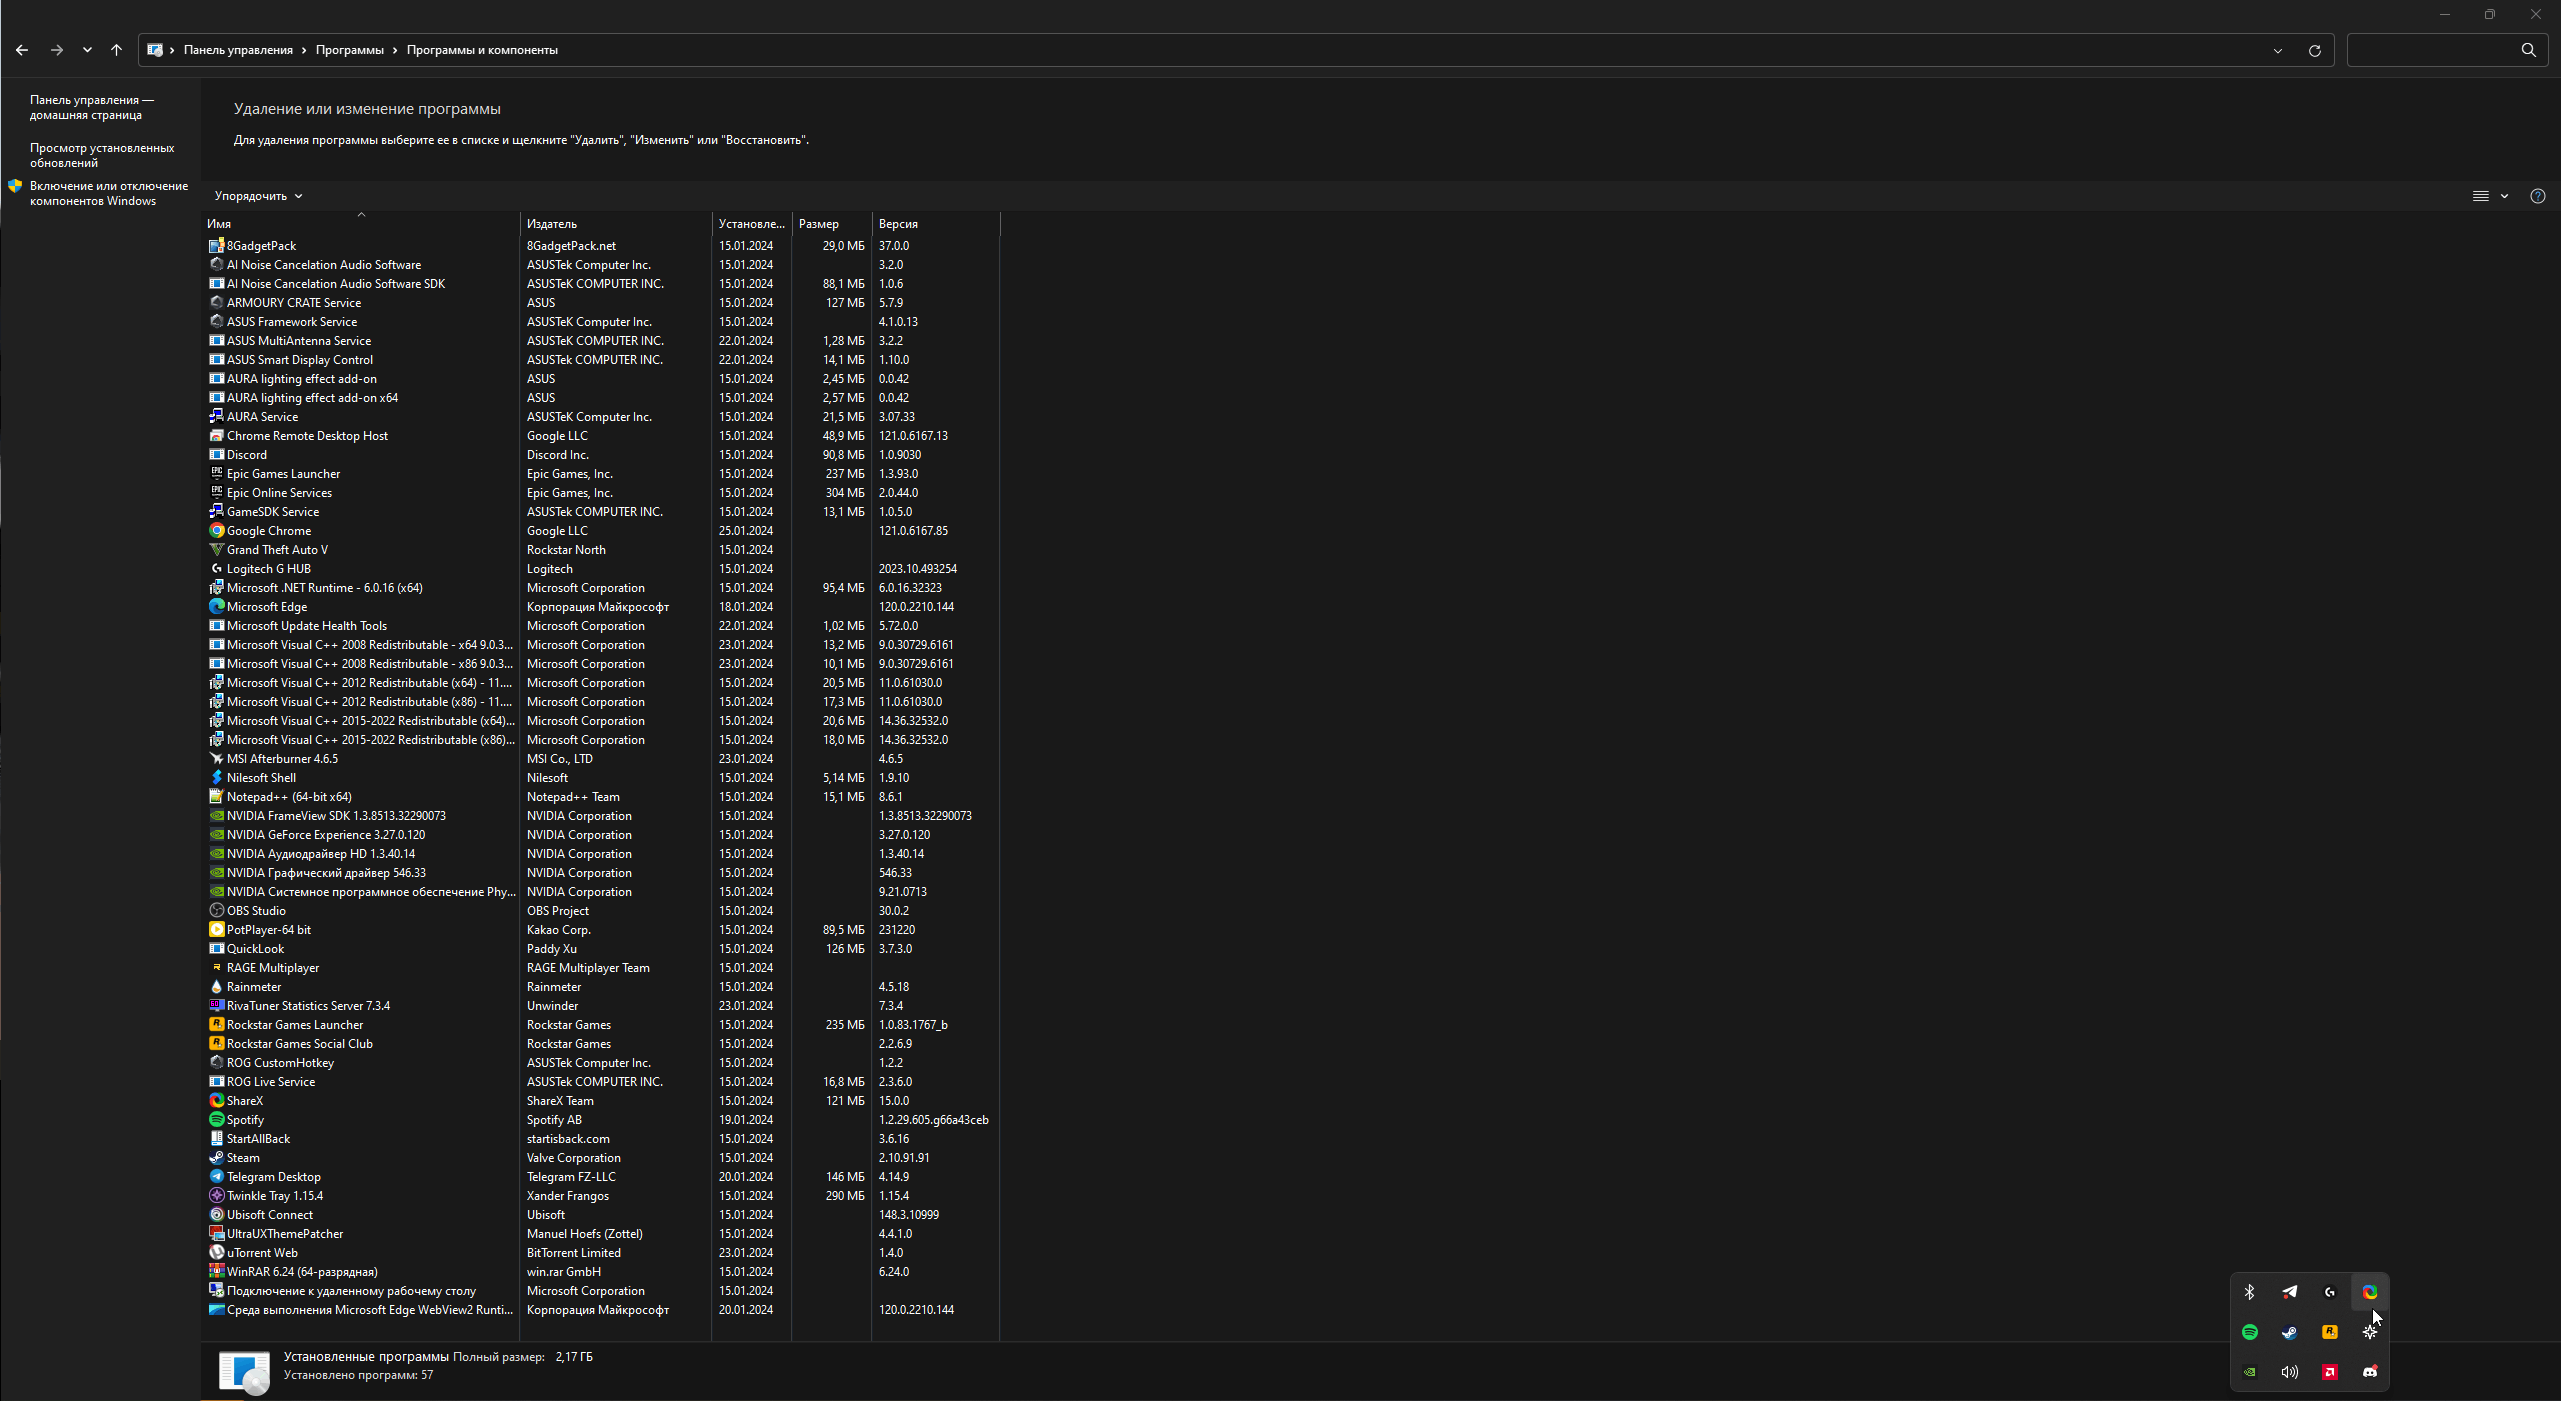
Task: Select Grand Theft Auto V entry
Action: pyautogui.click(x=602, y=550)
